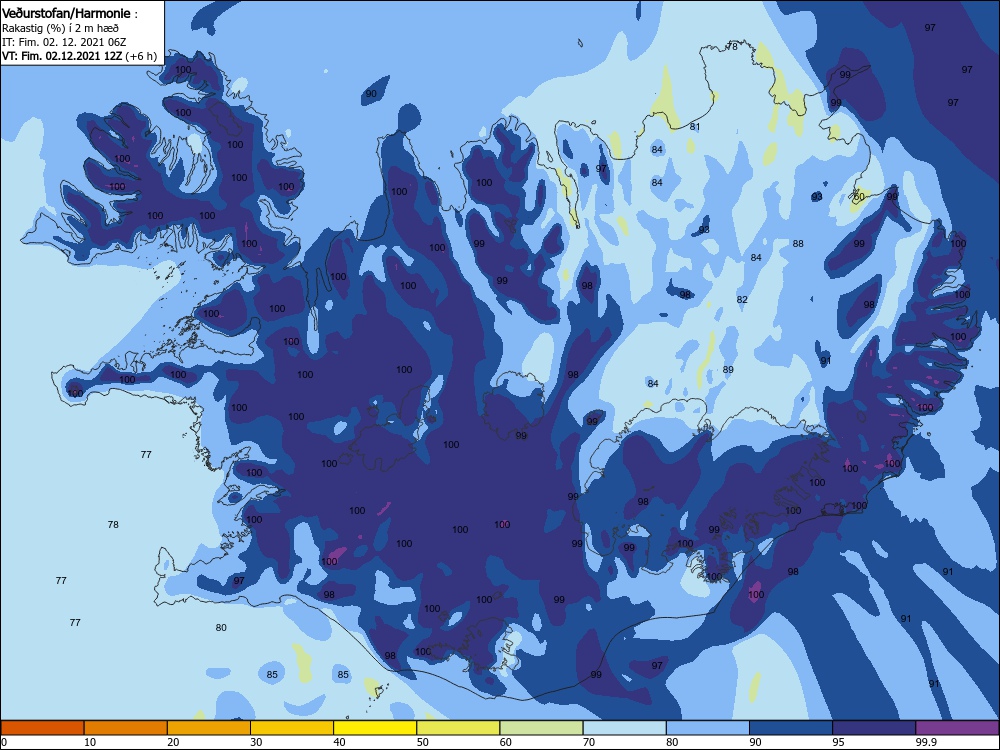Select the 95 legend tick label

pos(839,742)
